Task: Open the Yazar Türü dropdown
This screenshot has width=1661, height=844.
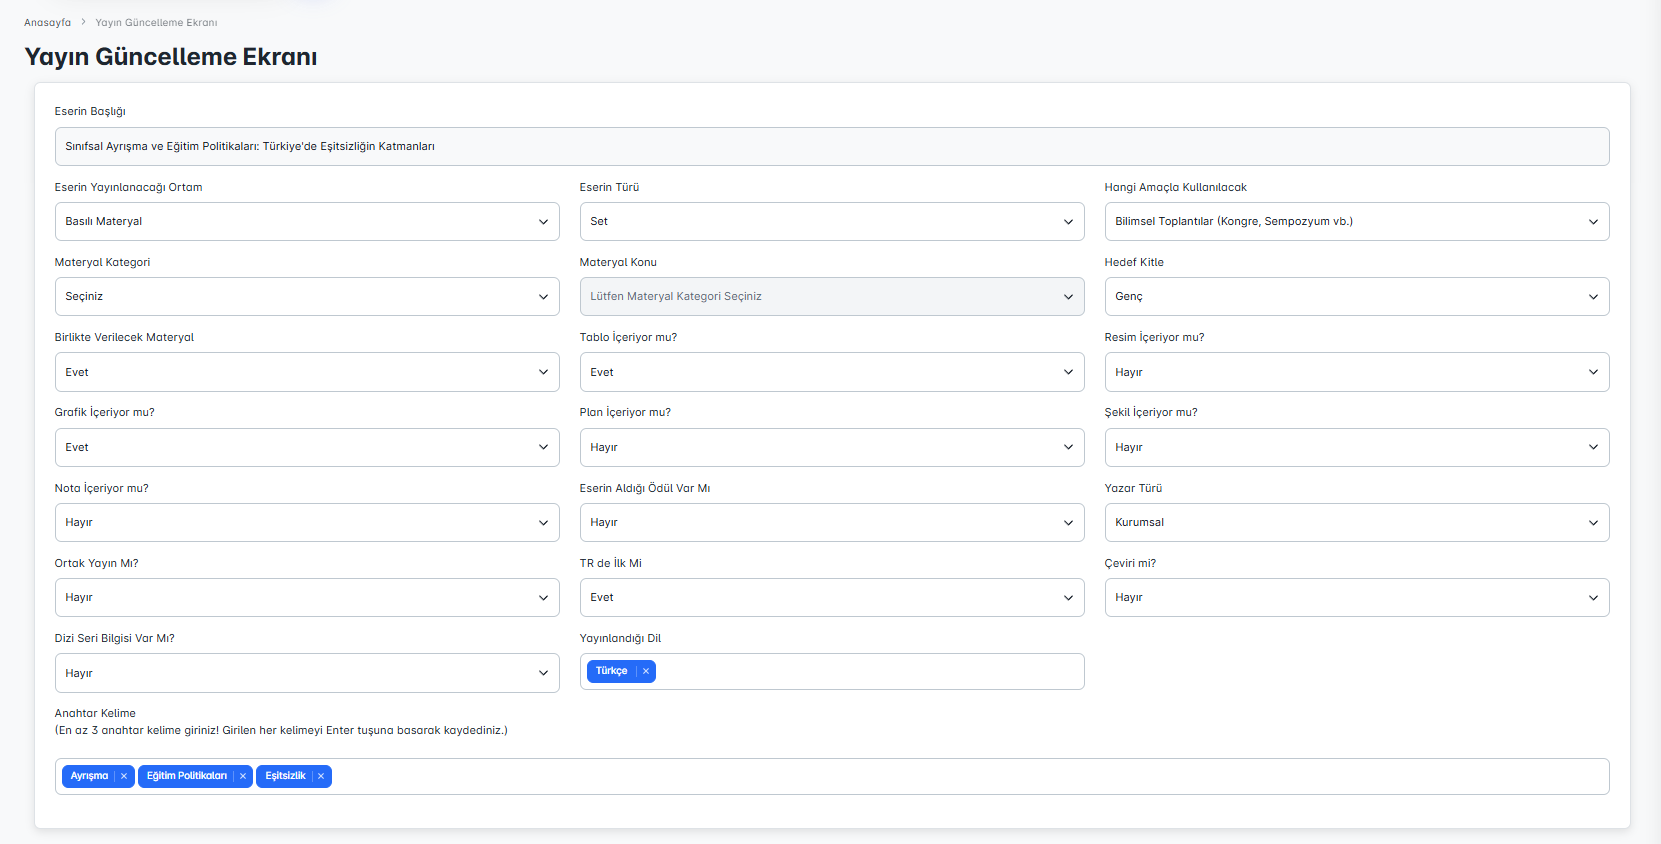Action: pyautogui.click(x=1356, y=523)
